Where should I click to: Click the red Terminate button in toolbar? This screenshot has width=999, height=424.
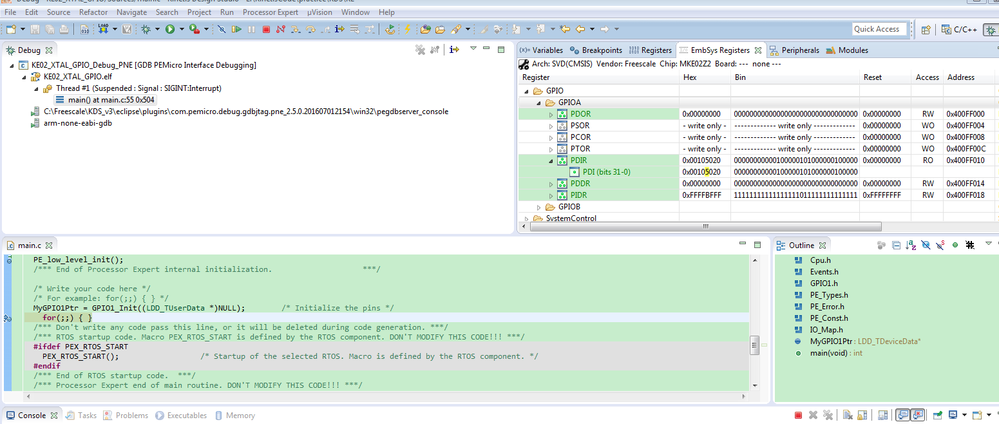point(266,29)
